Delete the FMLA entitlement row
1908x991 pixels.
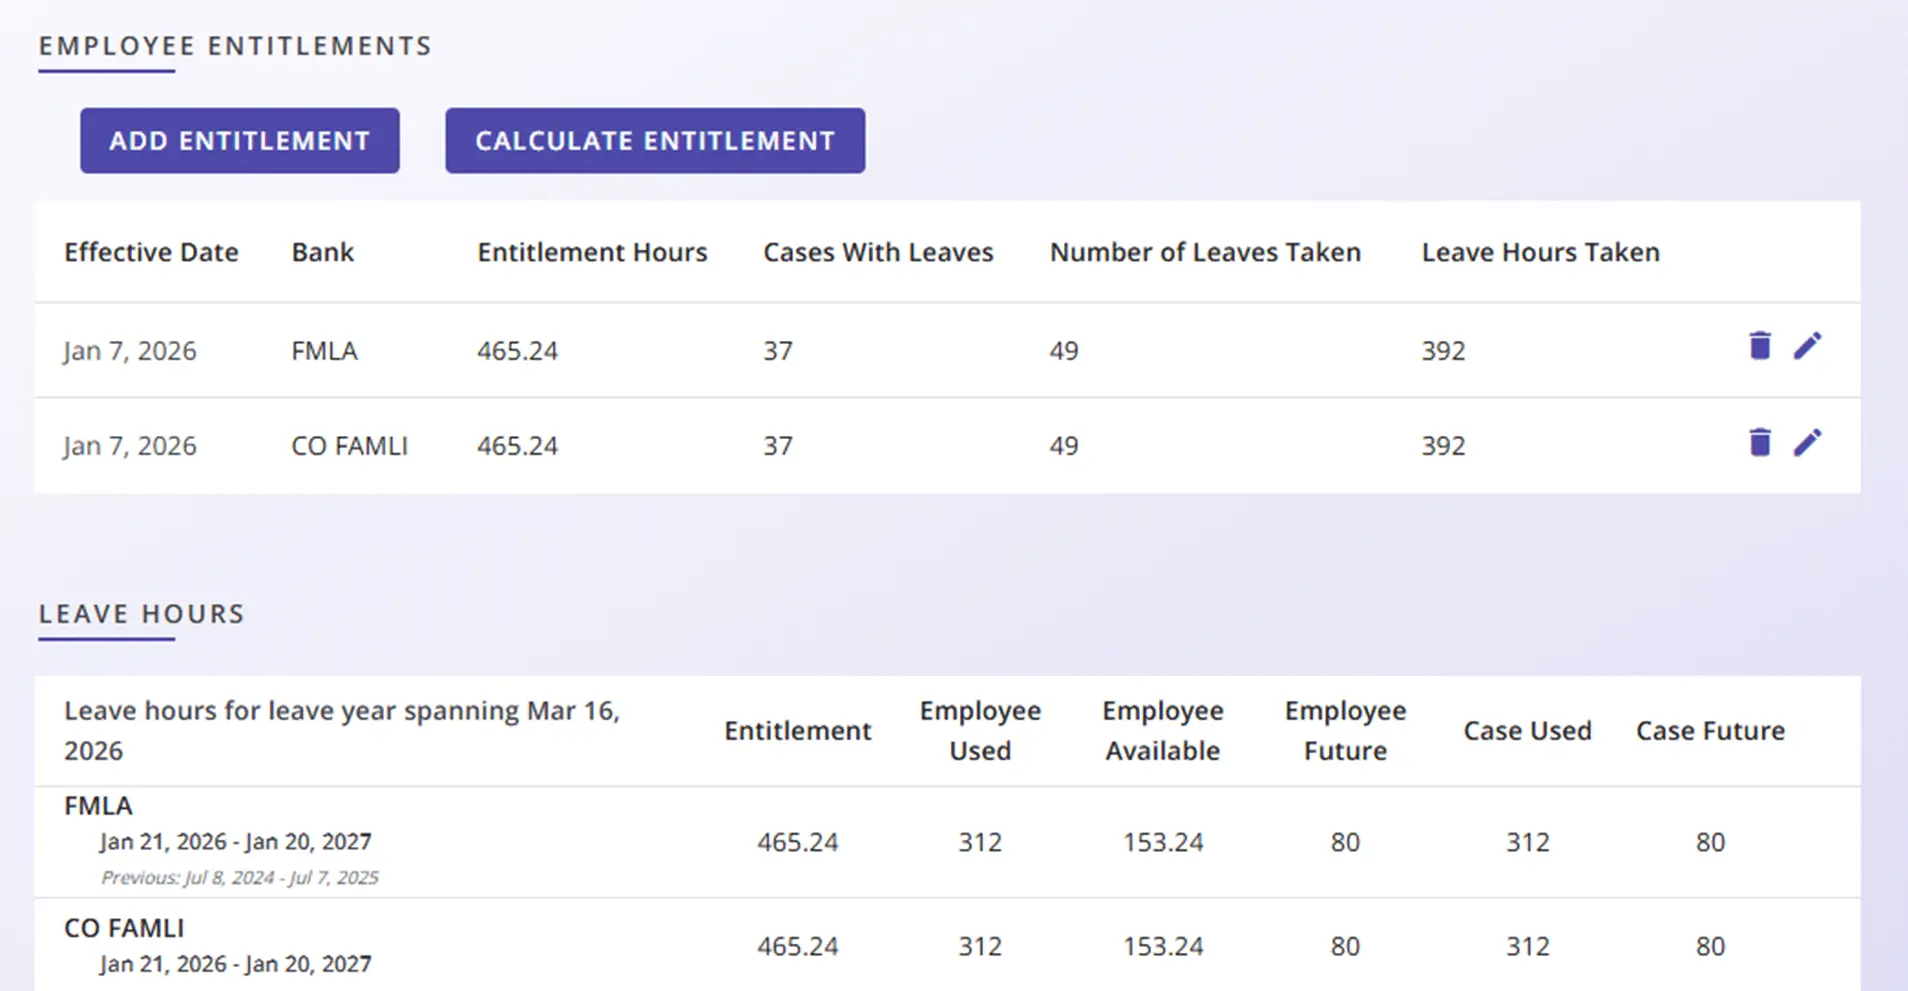(x=1760, y=346)
